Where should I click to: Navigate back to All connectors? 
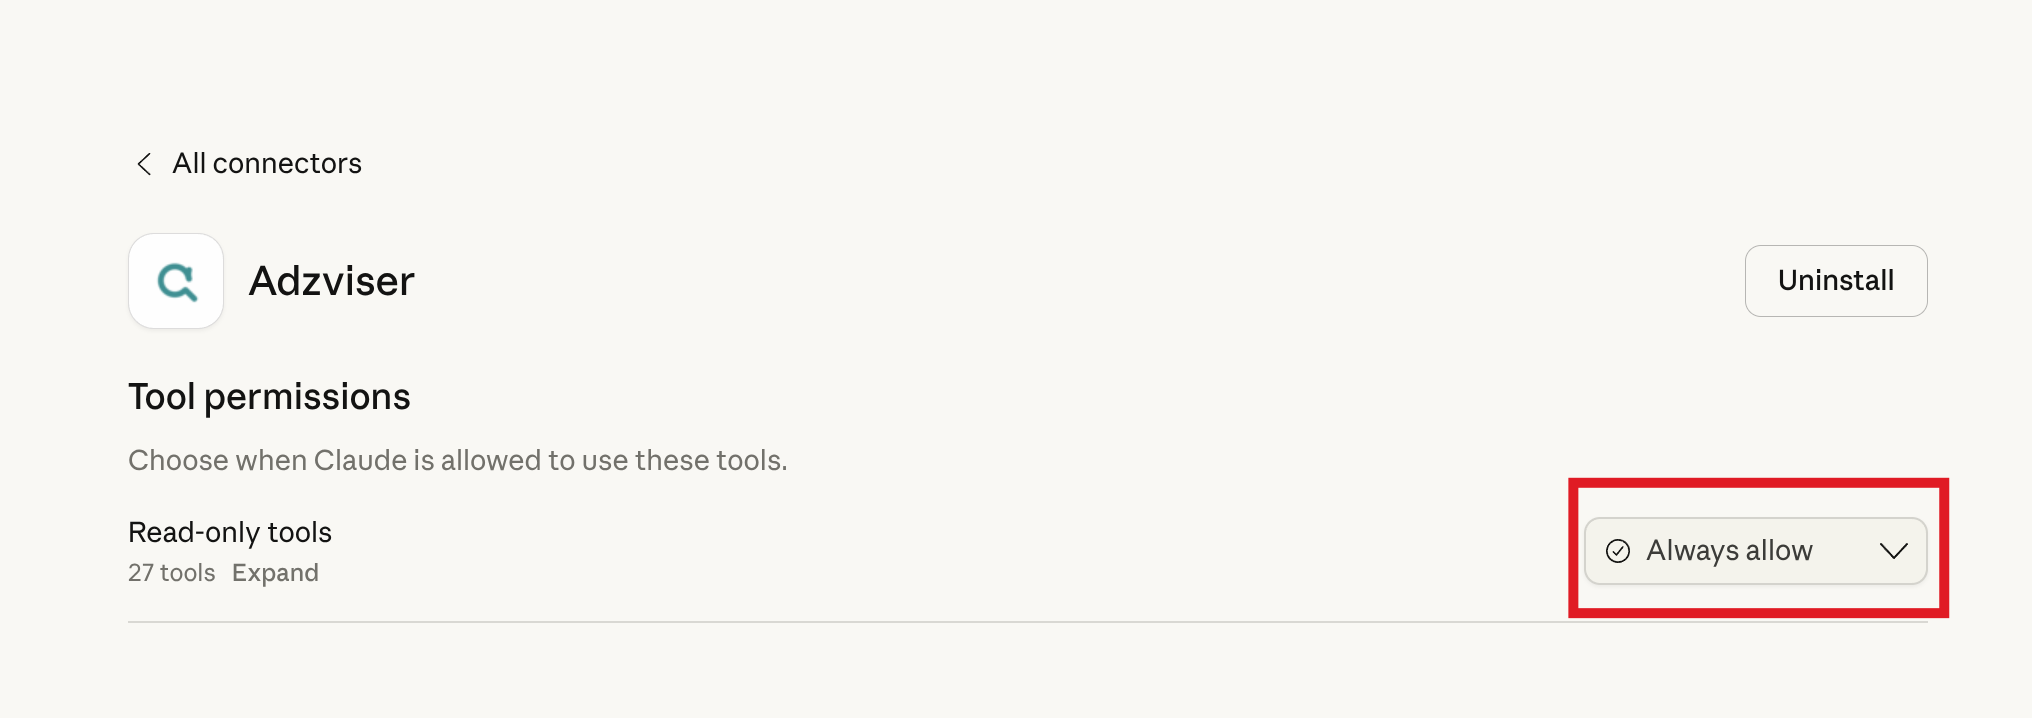pos(267,163)
